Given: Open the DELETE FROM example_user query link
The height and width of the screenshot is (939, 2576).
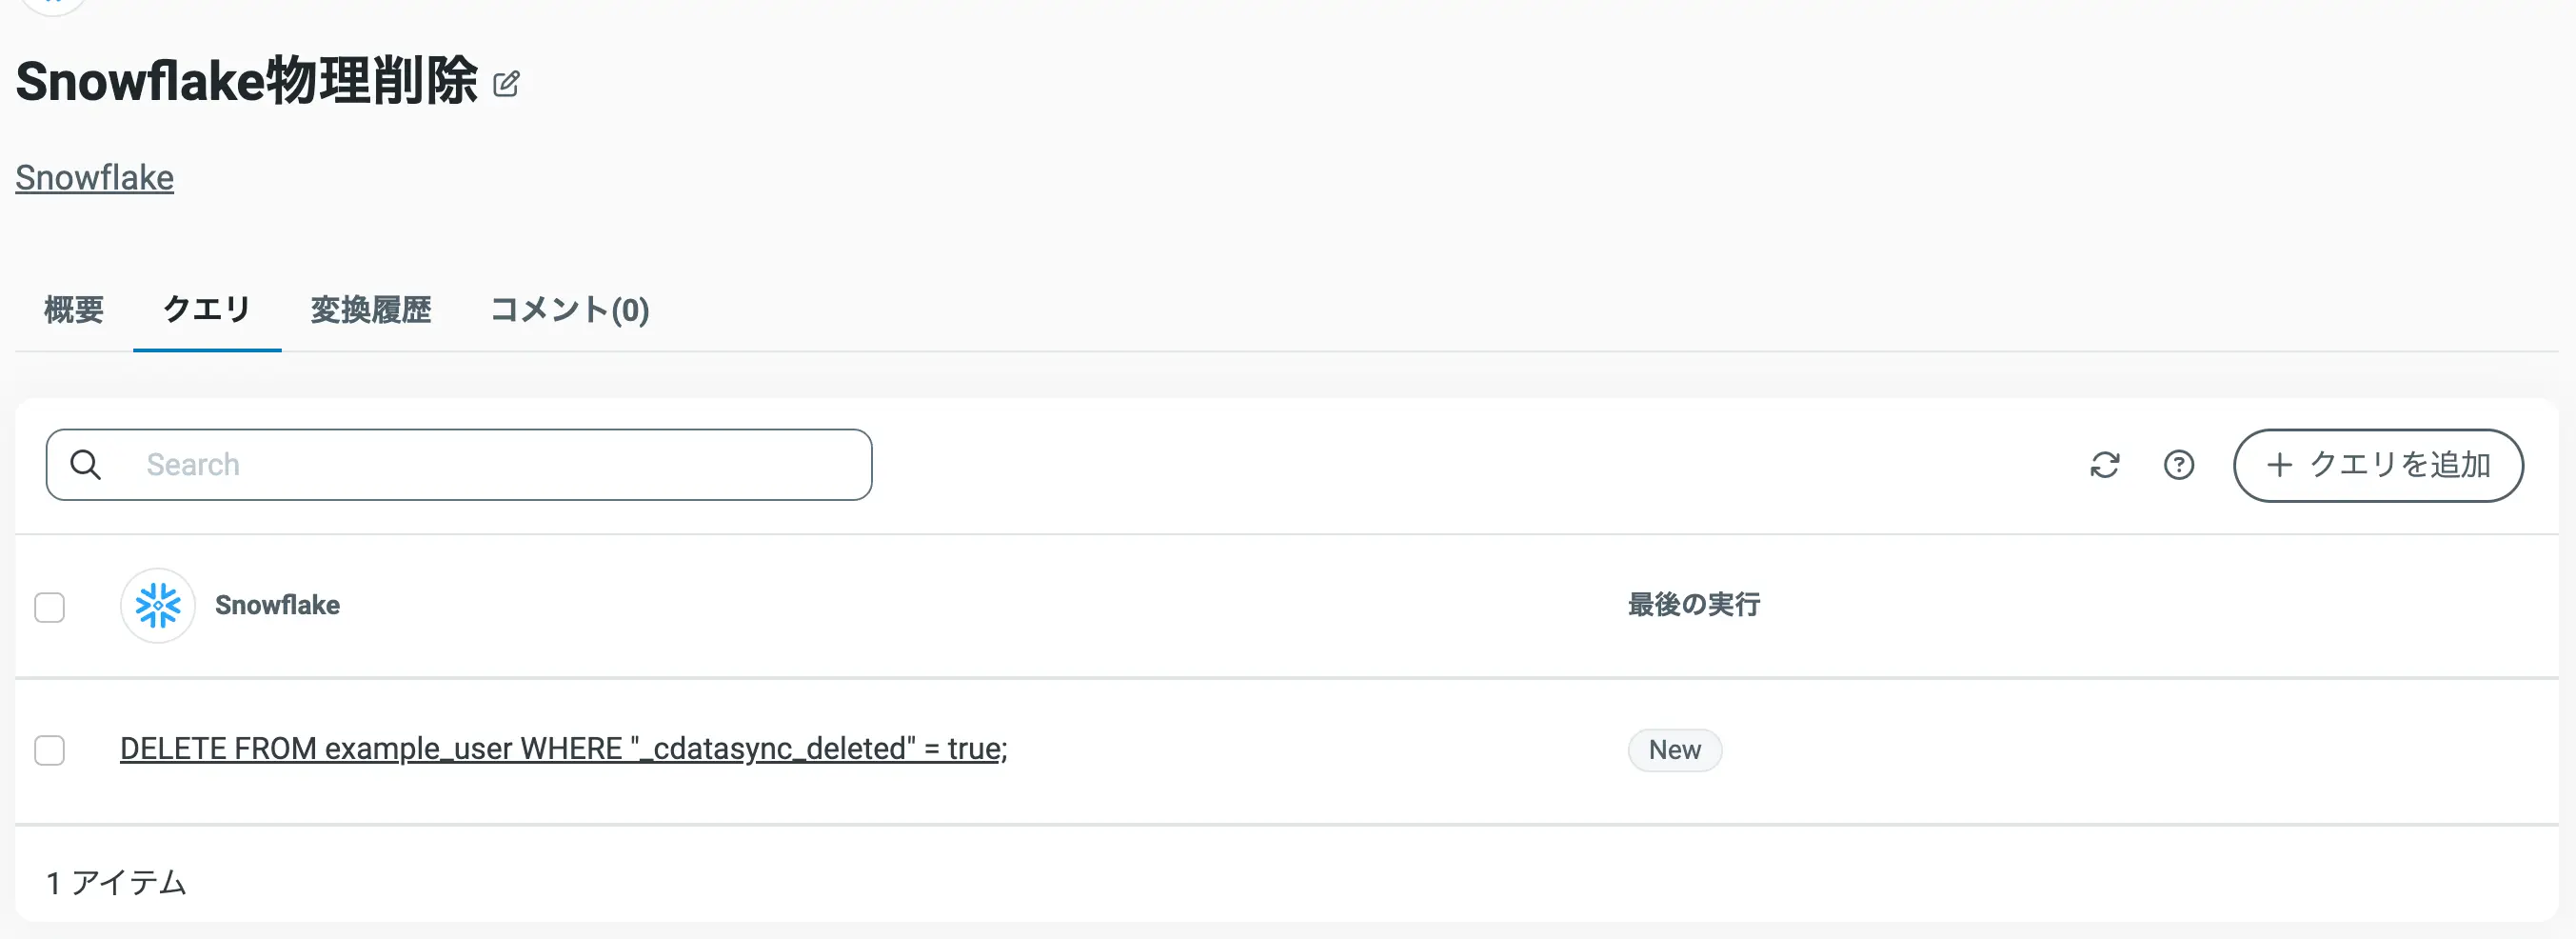Looking at the screenshot, I should [x=564, y=749].
